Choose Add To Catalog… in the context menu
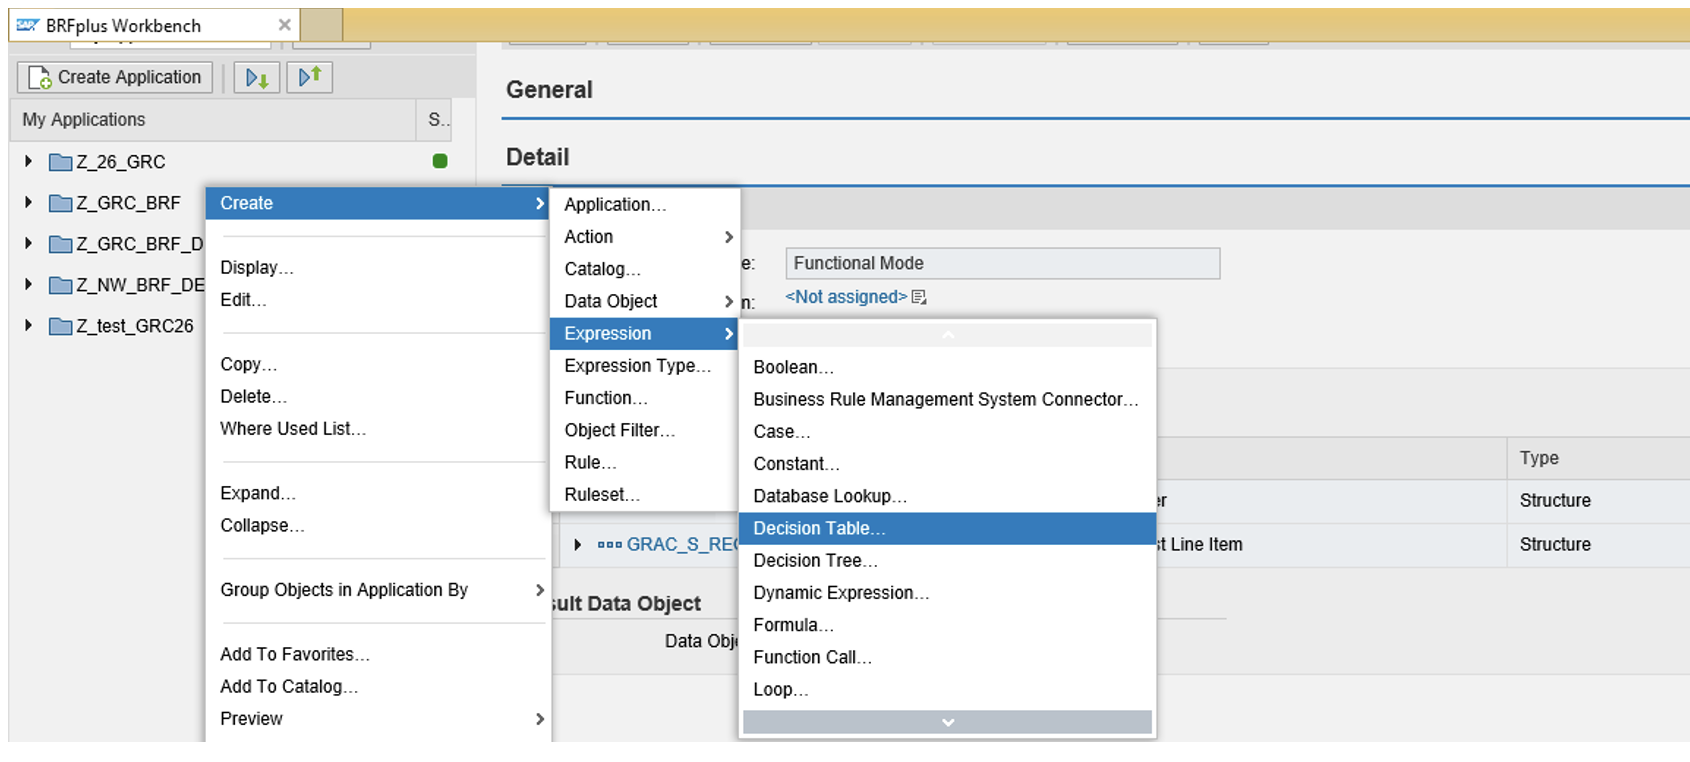Image resolution: width=1690 pixels, height=762 pixels. pos(378,687)
